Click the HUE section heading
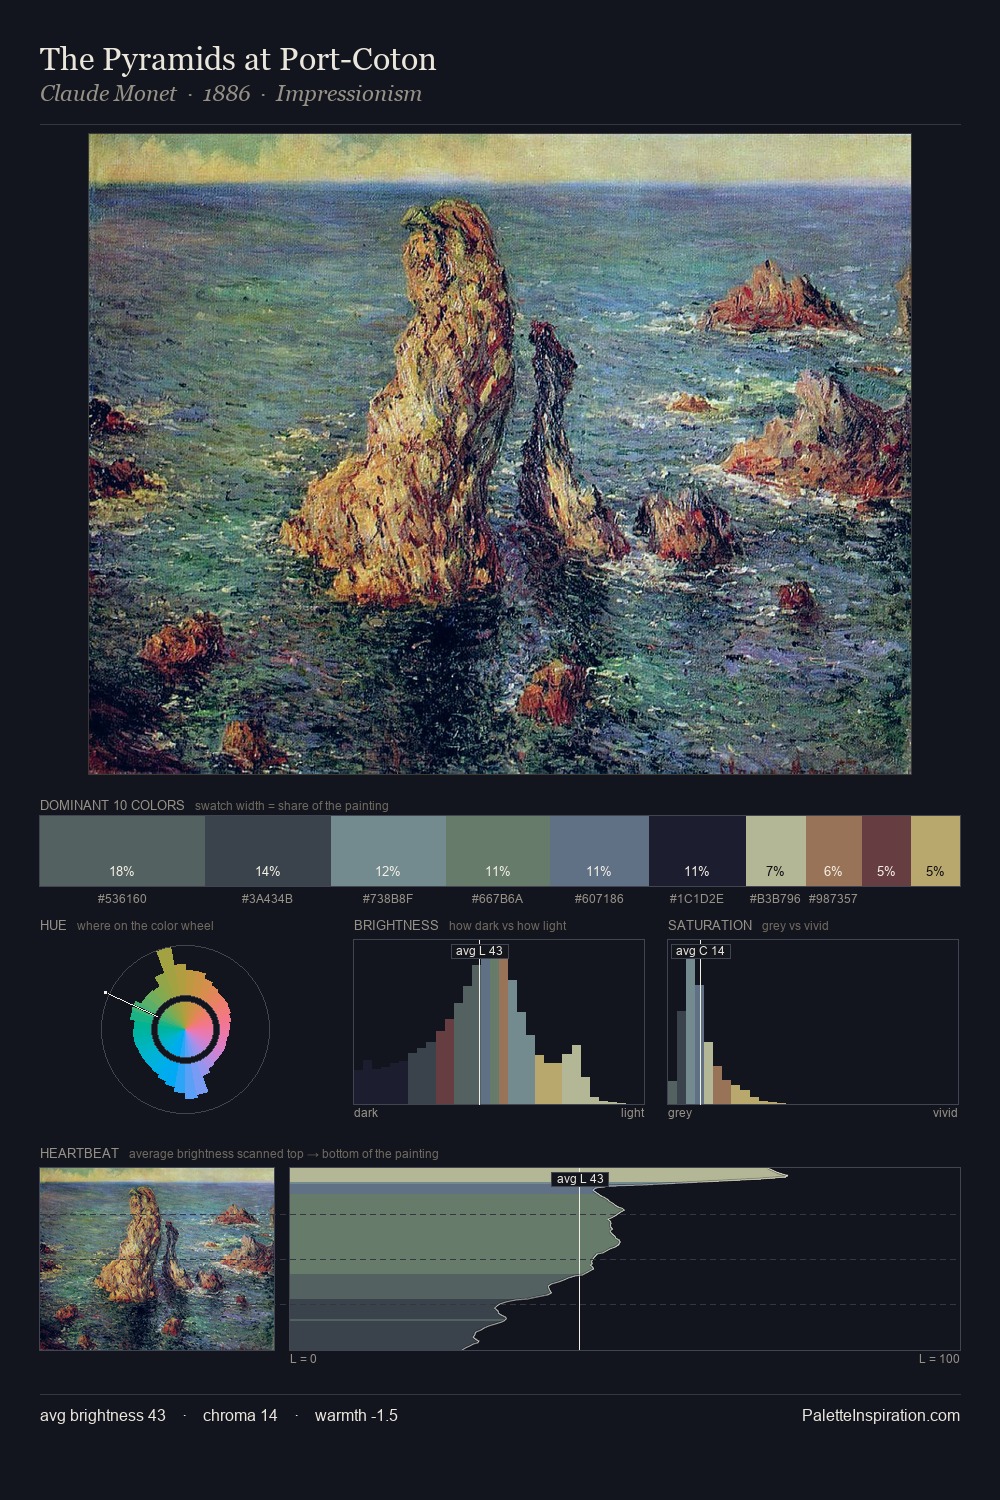 [53, 925]
